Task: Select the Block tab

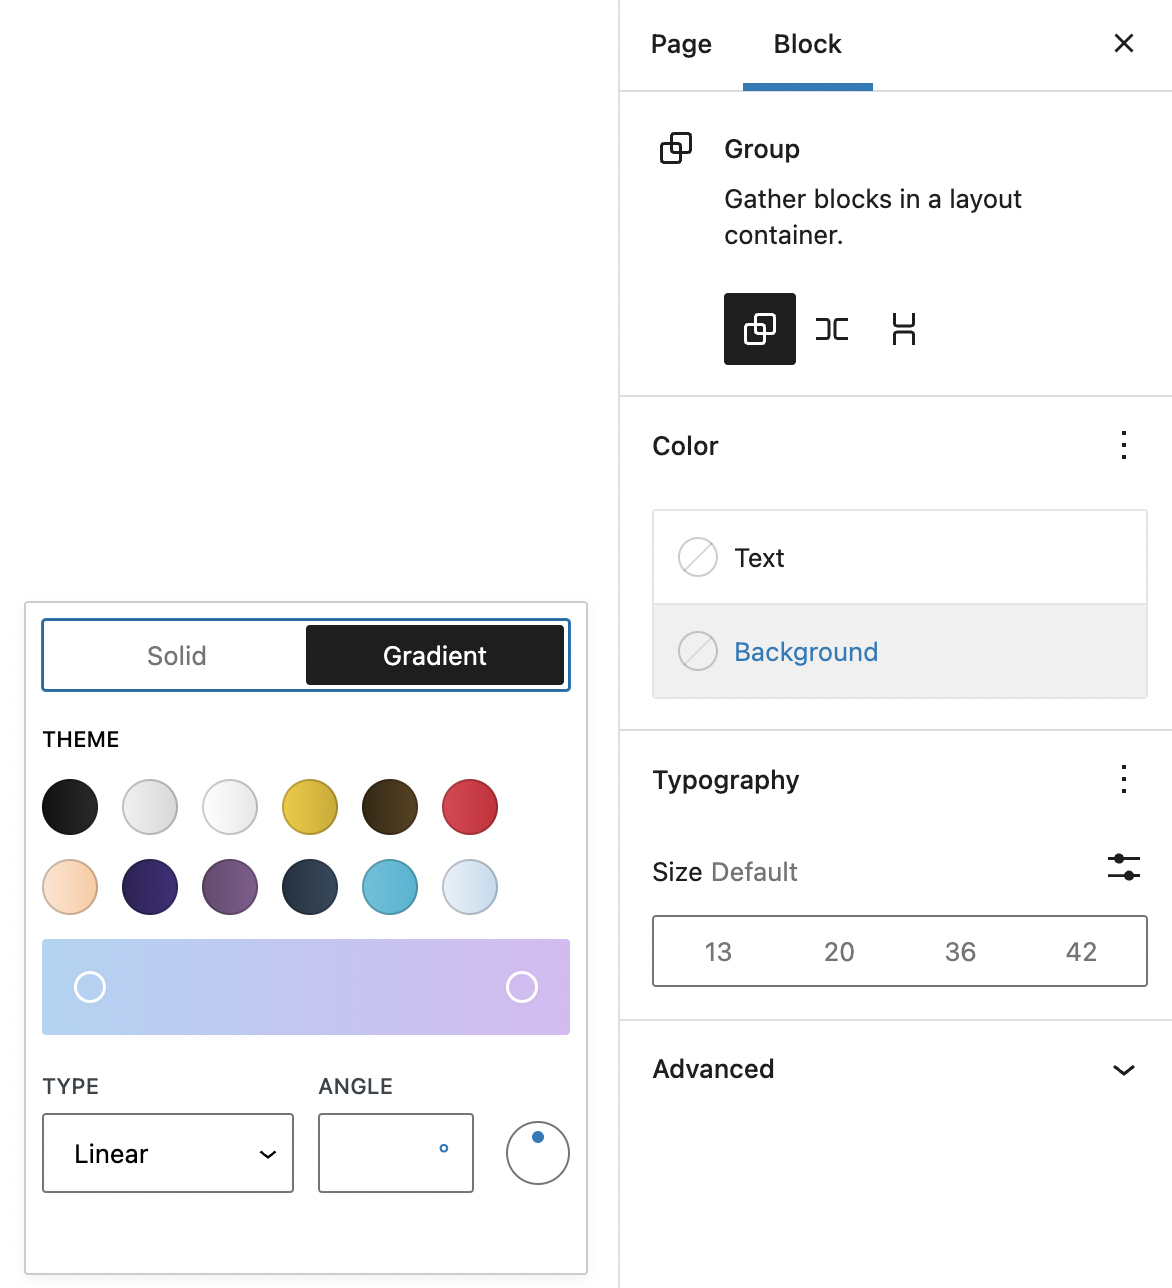Action: [807, 43]
